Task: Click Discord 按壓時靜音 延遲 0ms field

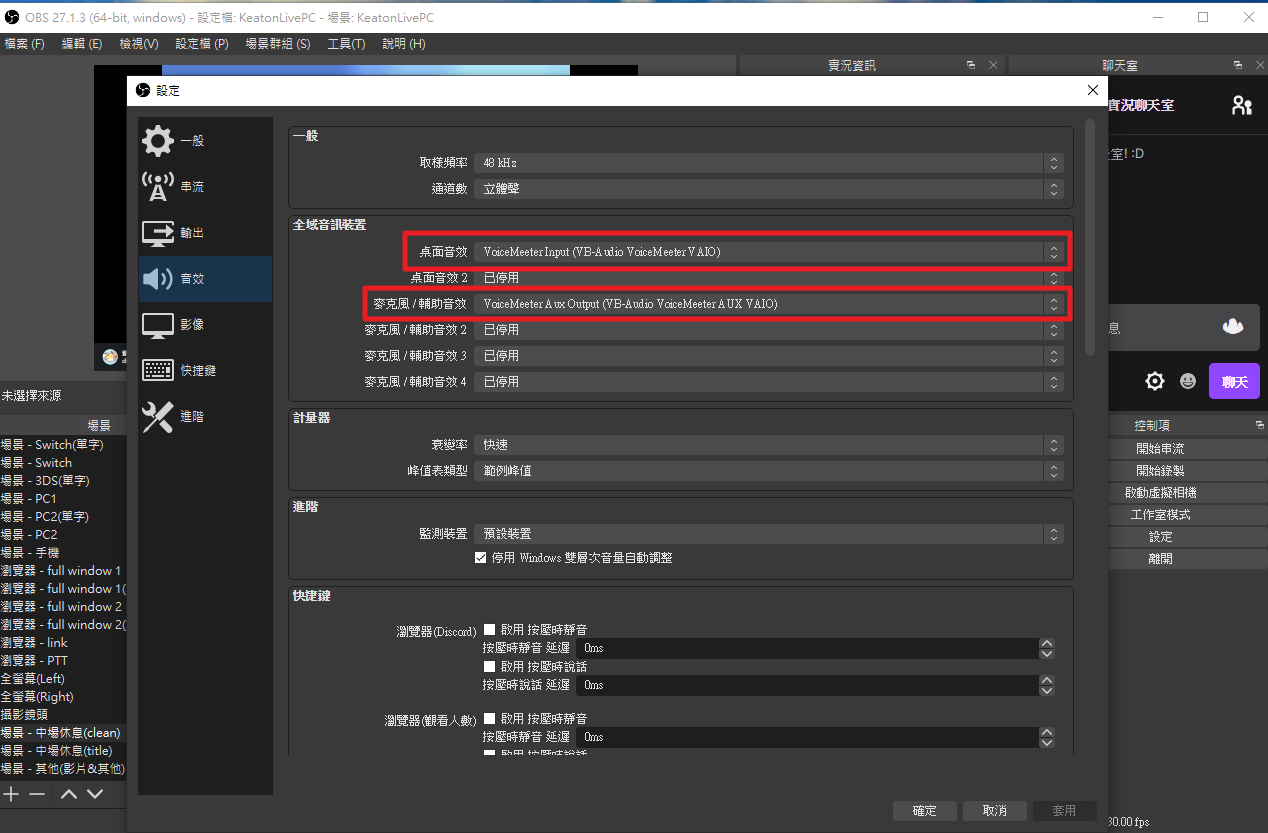Action: pos(808,648)
